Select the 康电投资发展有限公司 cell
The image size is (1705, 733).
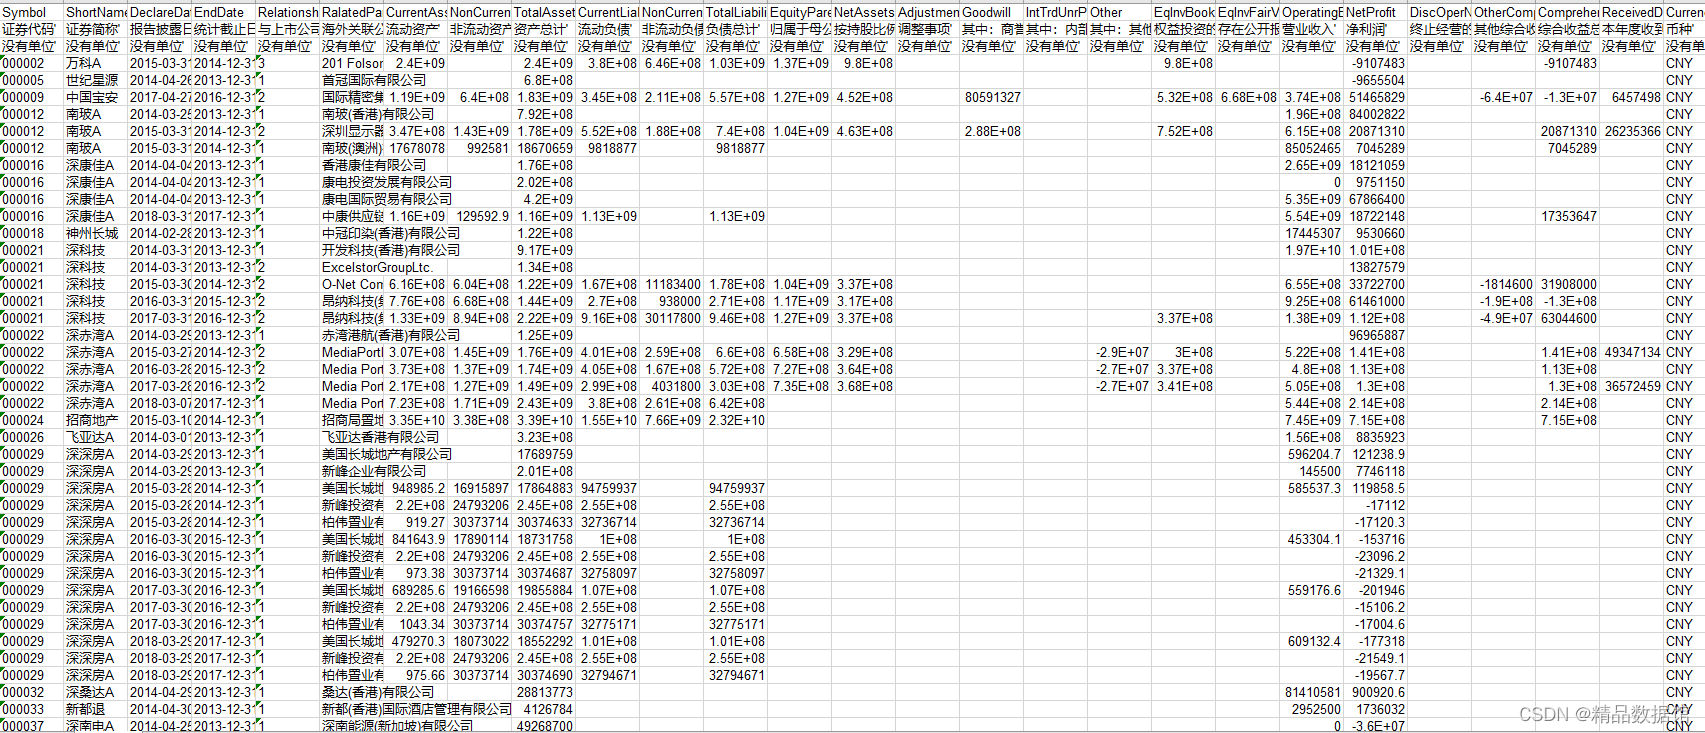pyautogui.click(x=387, y=182)
